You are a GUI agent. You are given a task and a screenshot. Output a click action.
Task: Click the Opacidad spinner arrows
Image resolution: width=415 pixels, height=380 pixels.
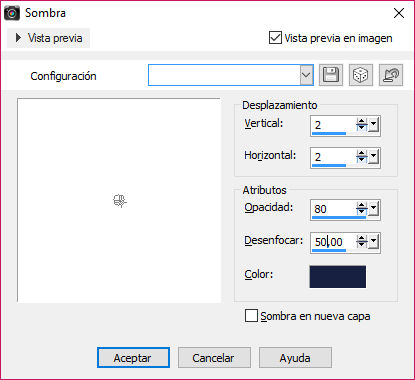[361, 209]
